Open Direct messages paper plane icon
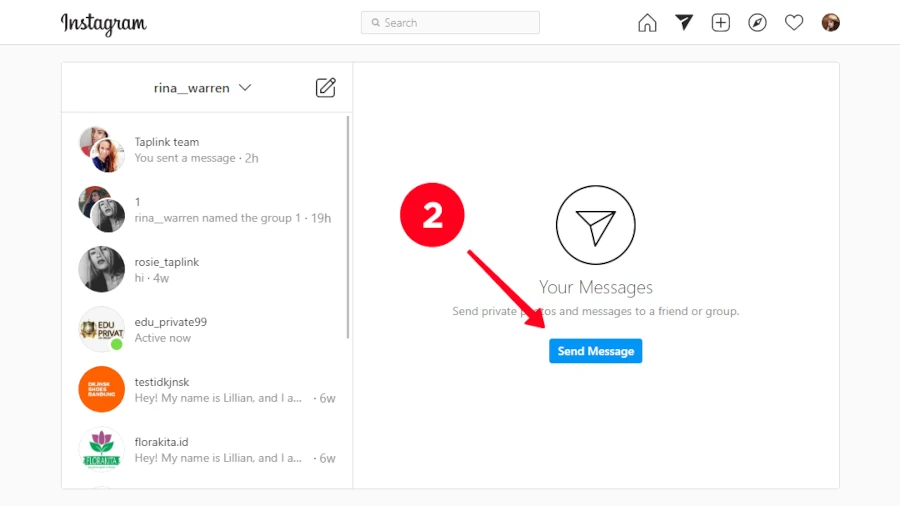The width and height of the screenshot is (900, 506). pyautogui.click(x=684, y=22)
